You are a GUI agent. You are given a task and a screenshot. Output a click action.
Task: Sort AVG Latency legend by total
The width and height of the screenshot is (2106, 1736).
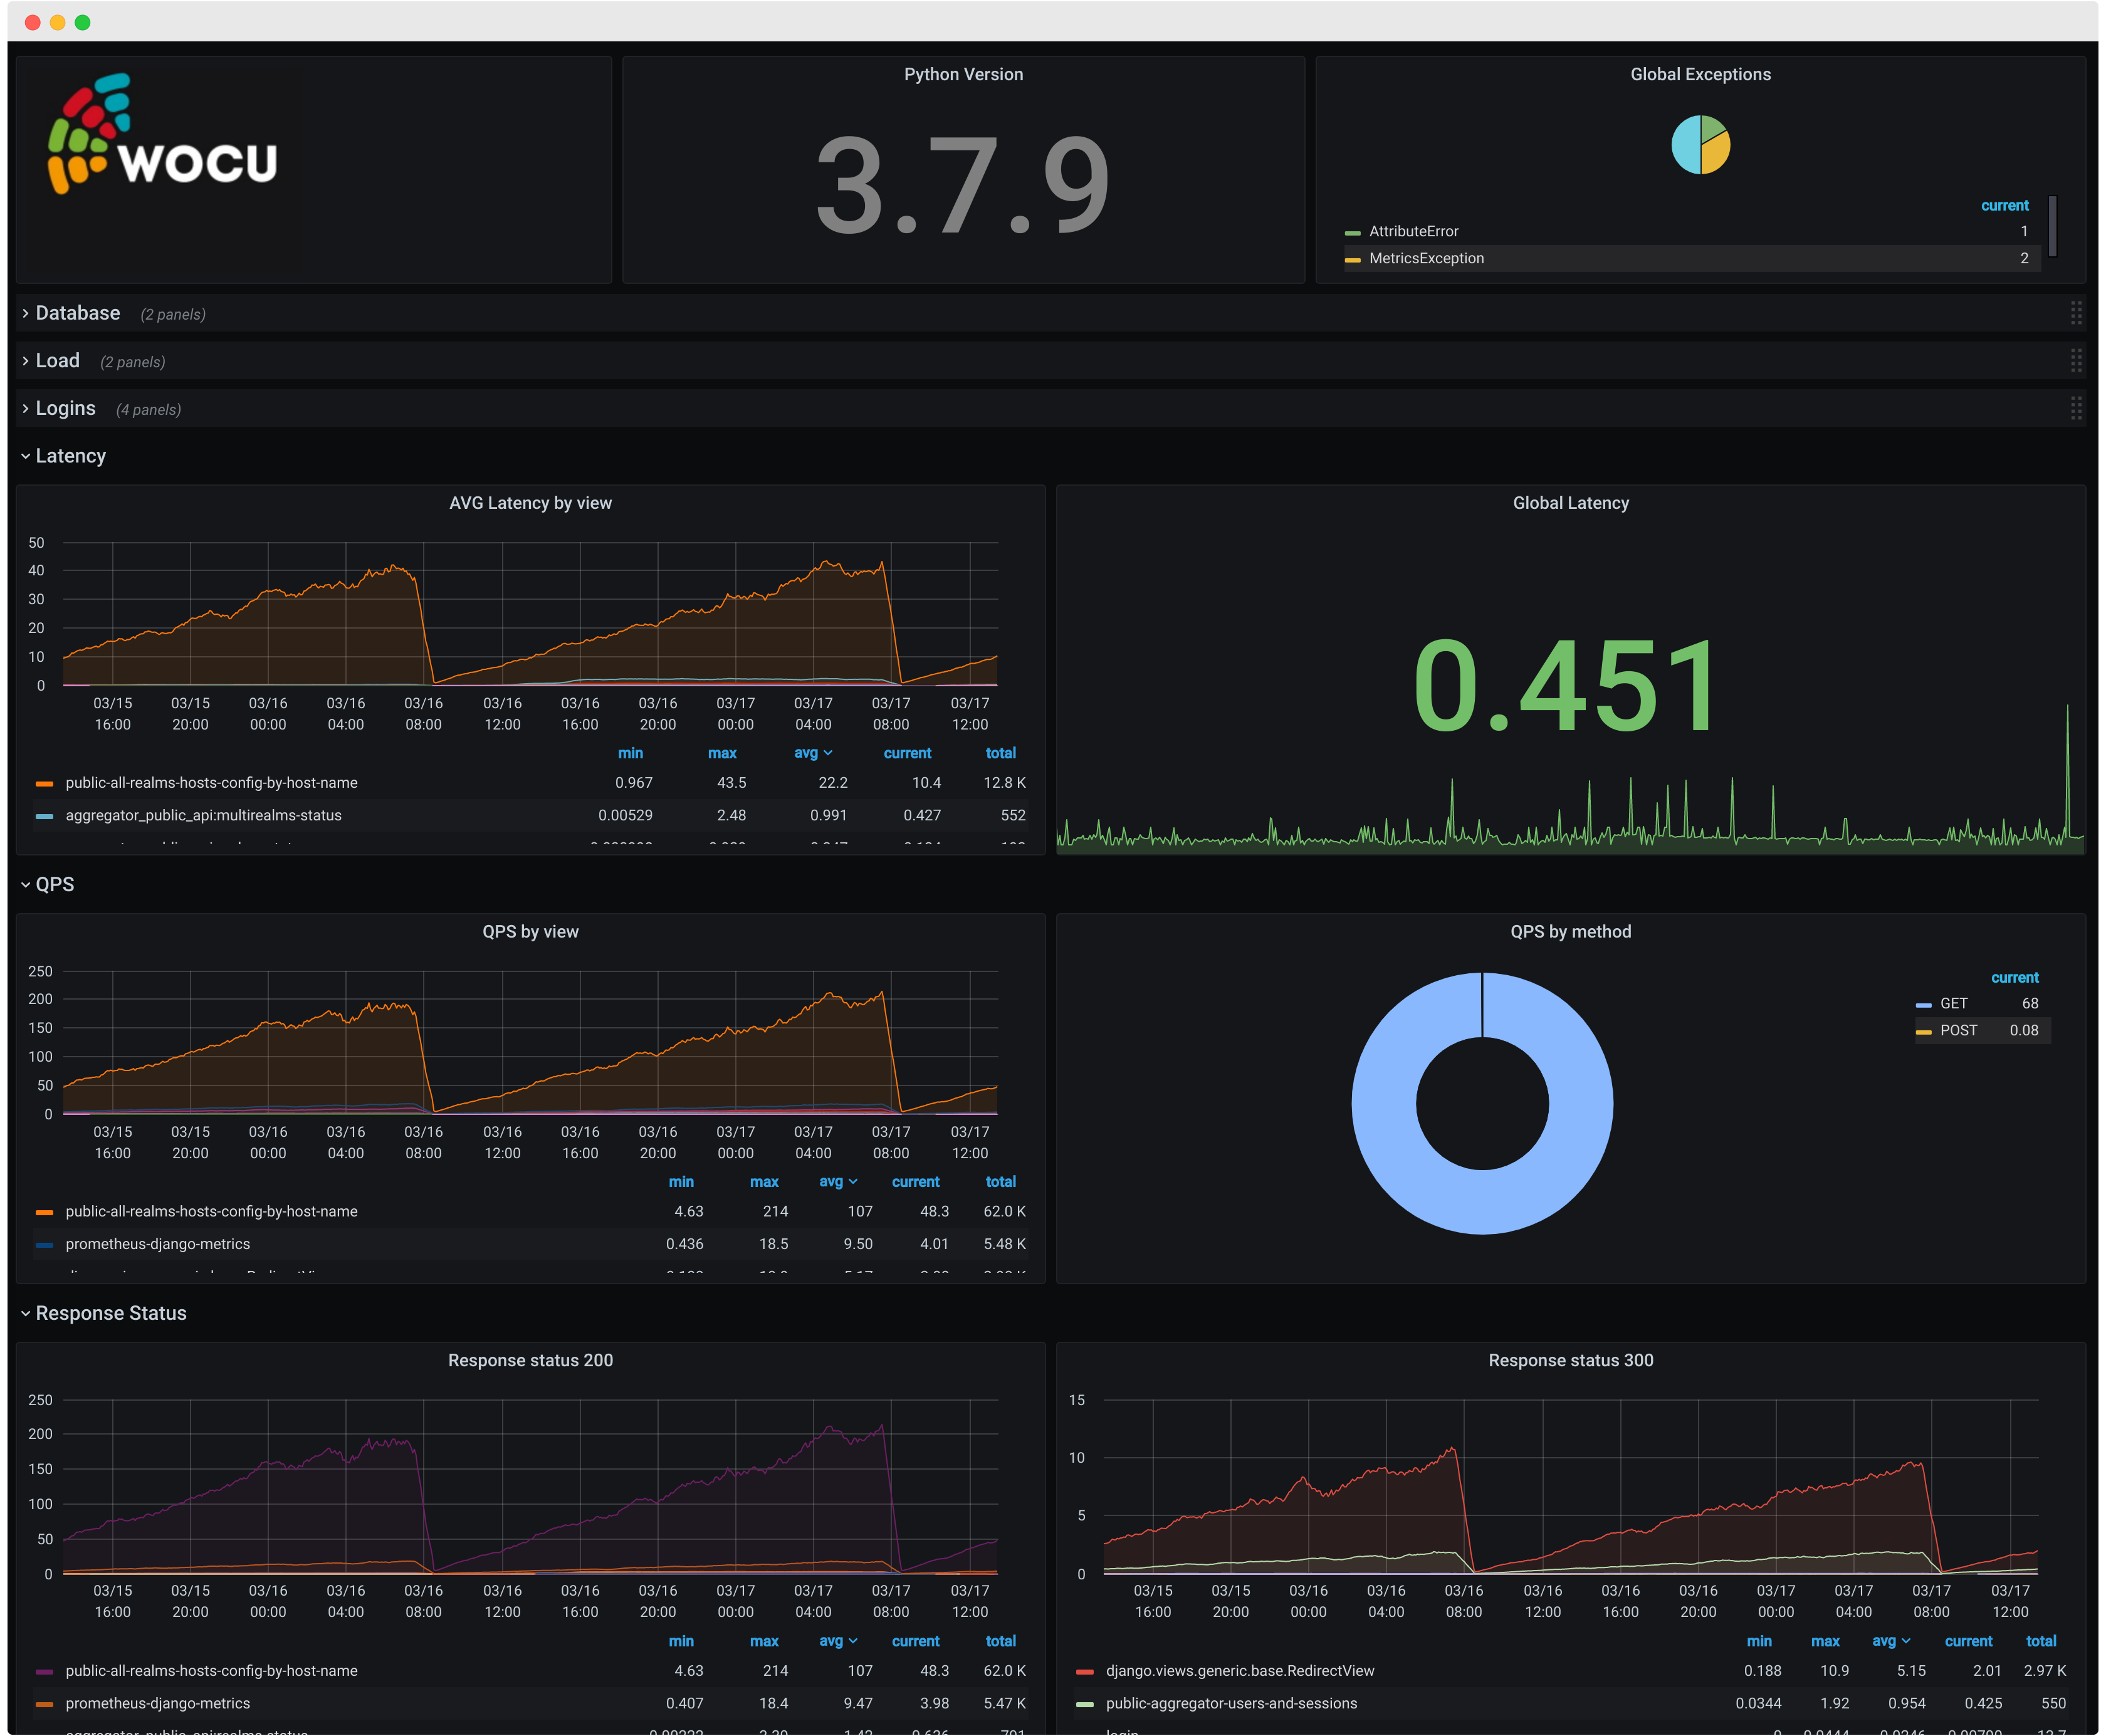pyautogui.click(x=1000, y=753)
